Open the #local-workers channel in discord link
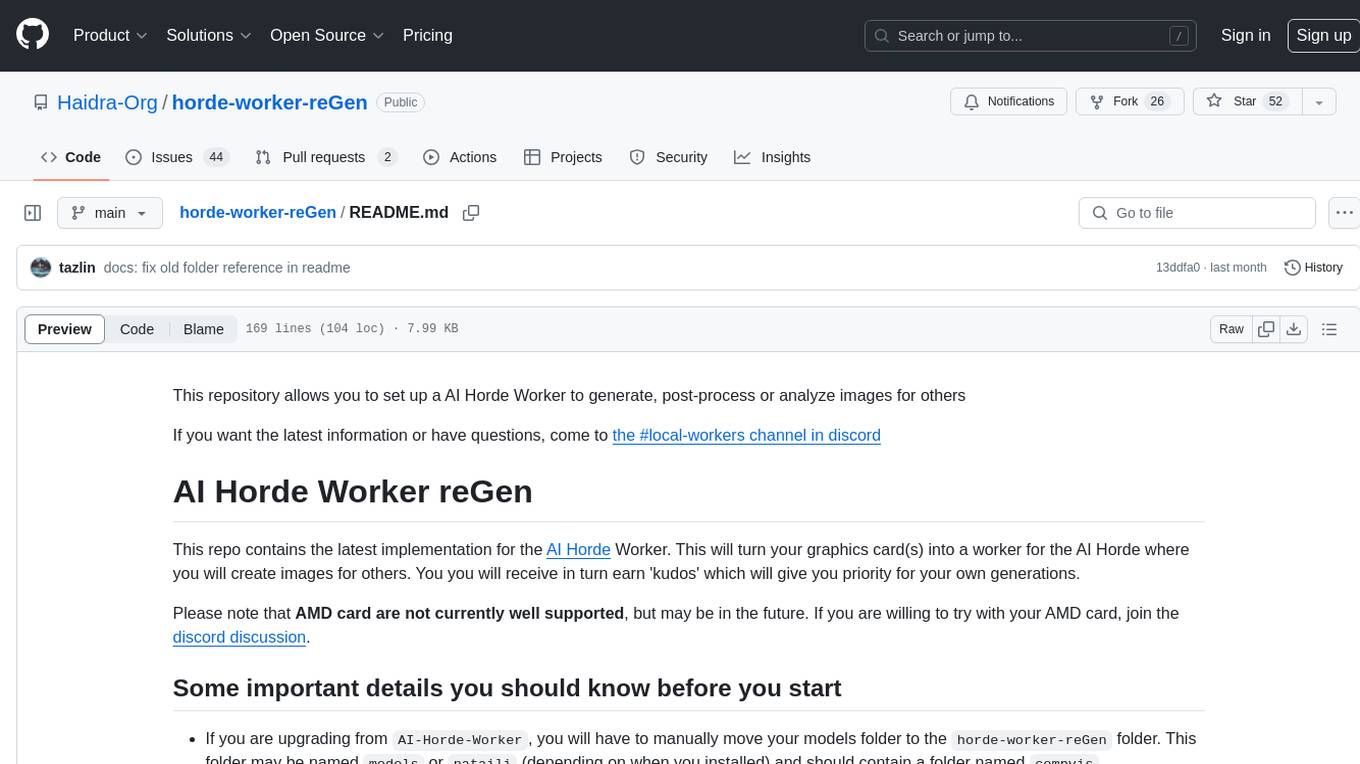The image size is (1360, 764). 746,435
